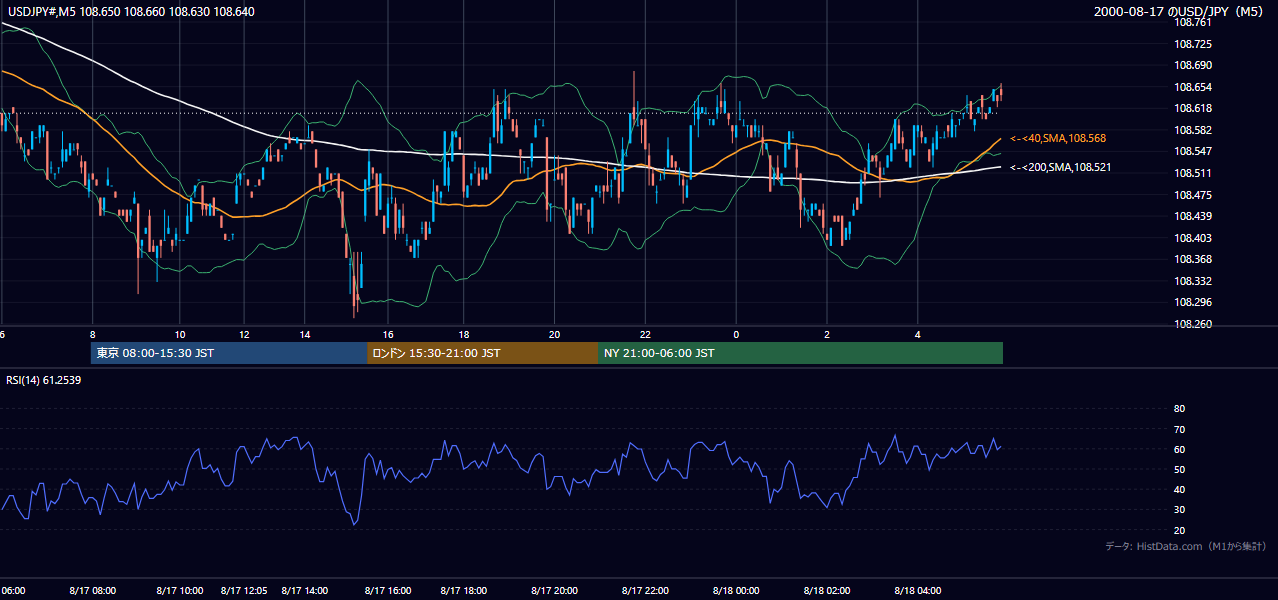Select the NY 21:00-06:00 JST session bar
The height and width of the screenshot is (600, 1278).
click(x=800, y=353)
